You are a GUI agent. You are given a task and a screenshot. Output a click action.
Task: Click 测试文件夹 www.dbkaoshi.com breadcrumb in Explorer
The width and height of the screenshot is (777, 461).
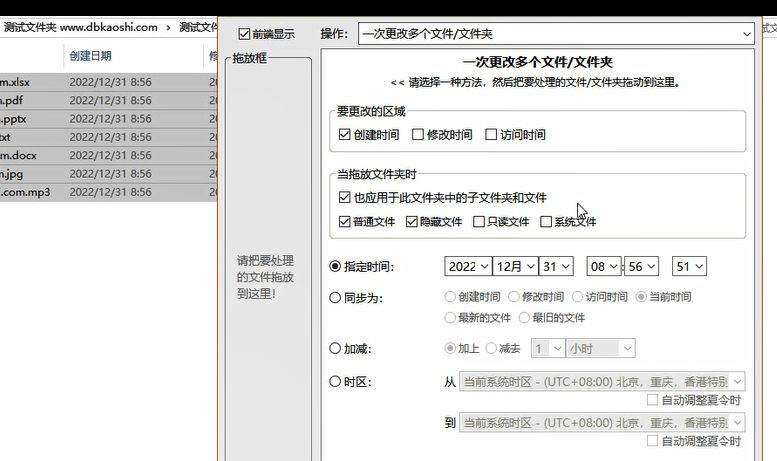(81, 27)
